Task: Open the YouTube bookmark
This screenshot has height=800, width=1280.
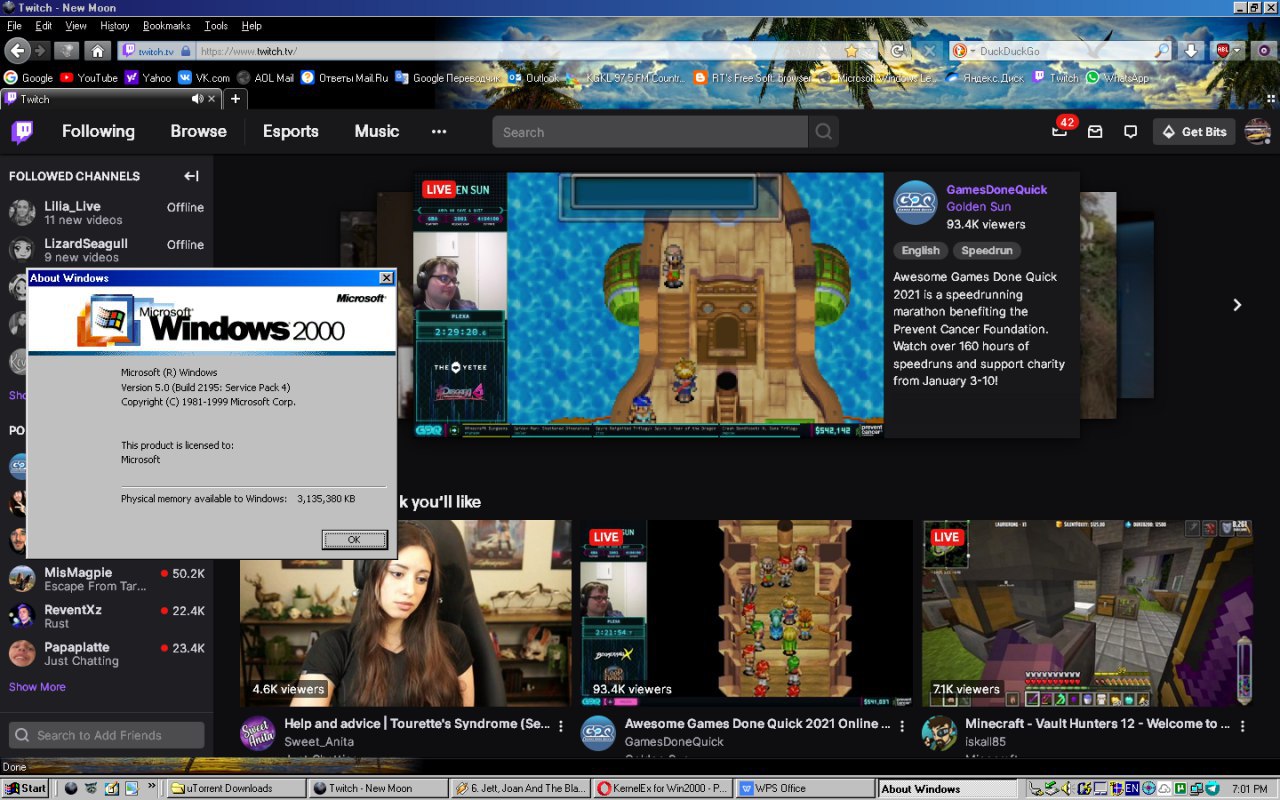Action: 88,77
